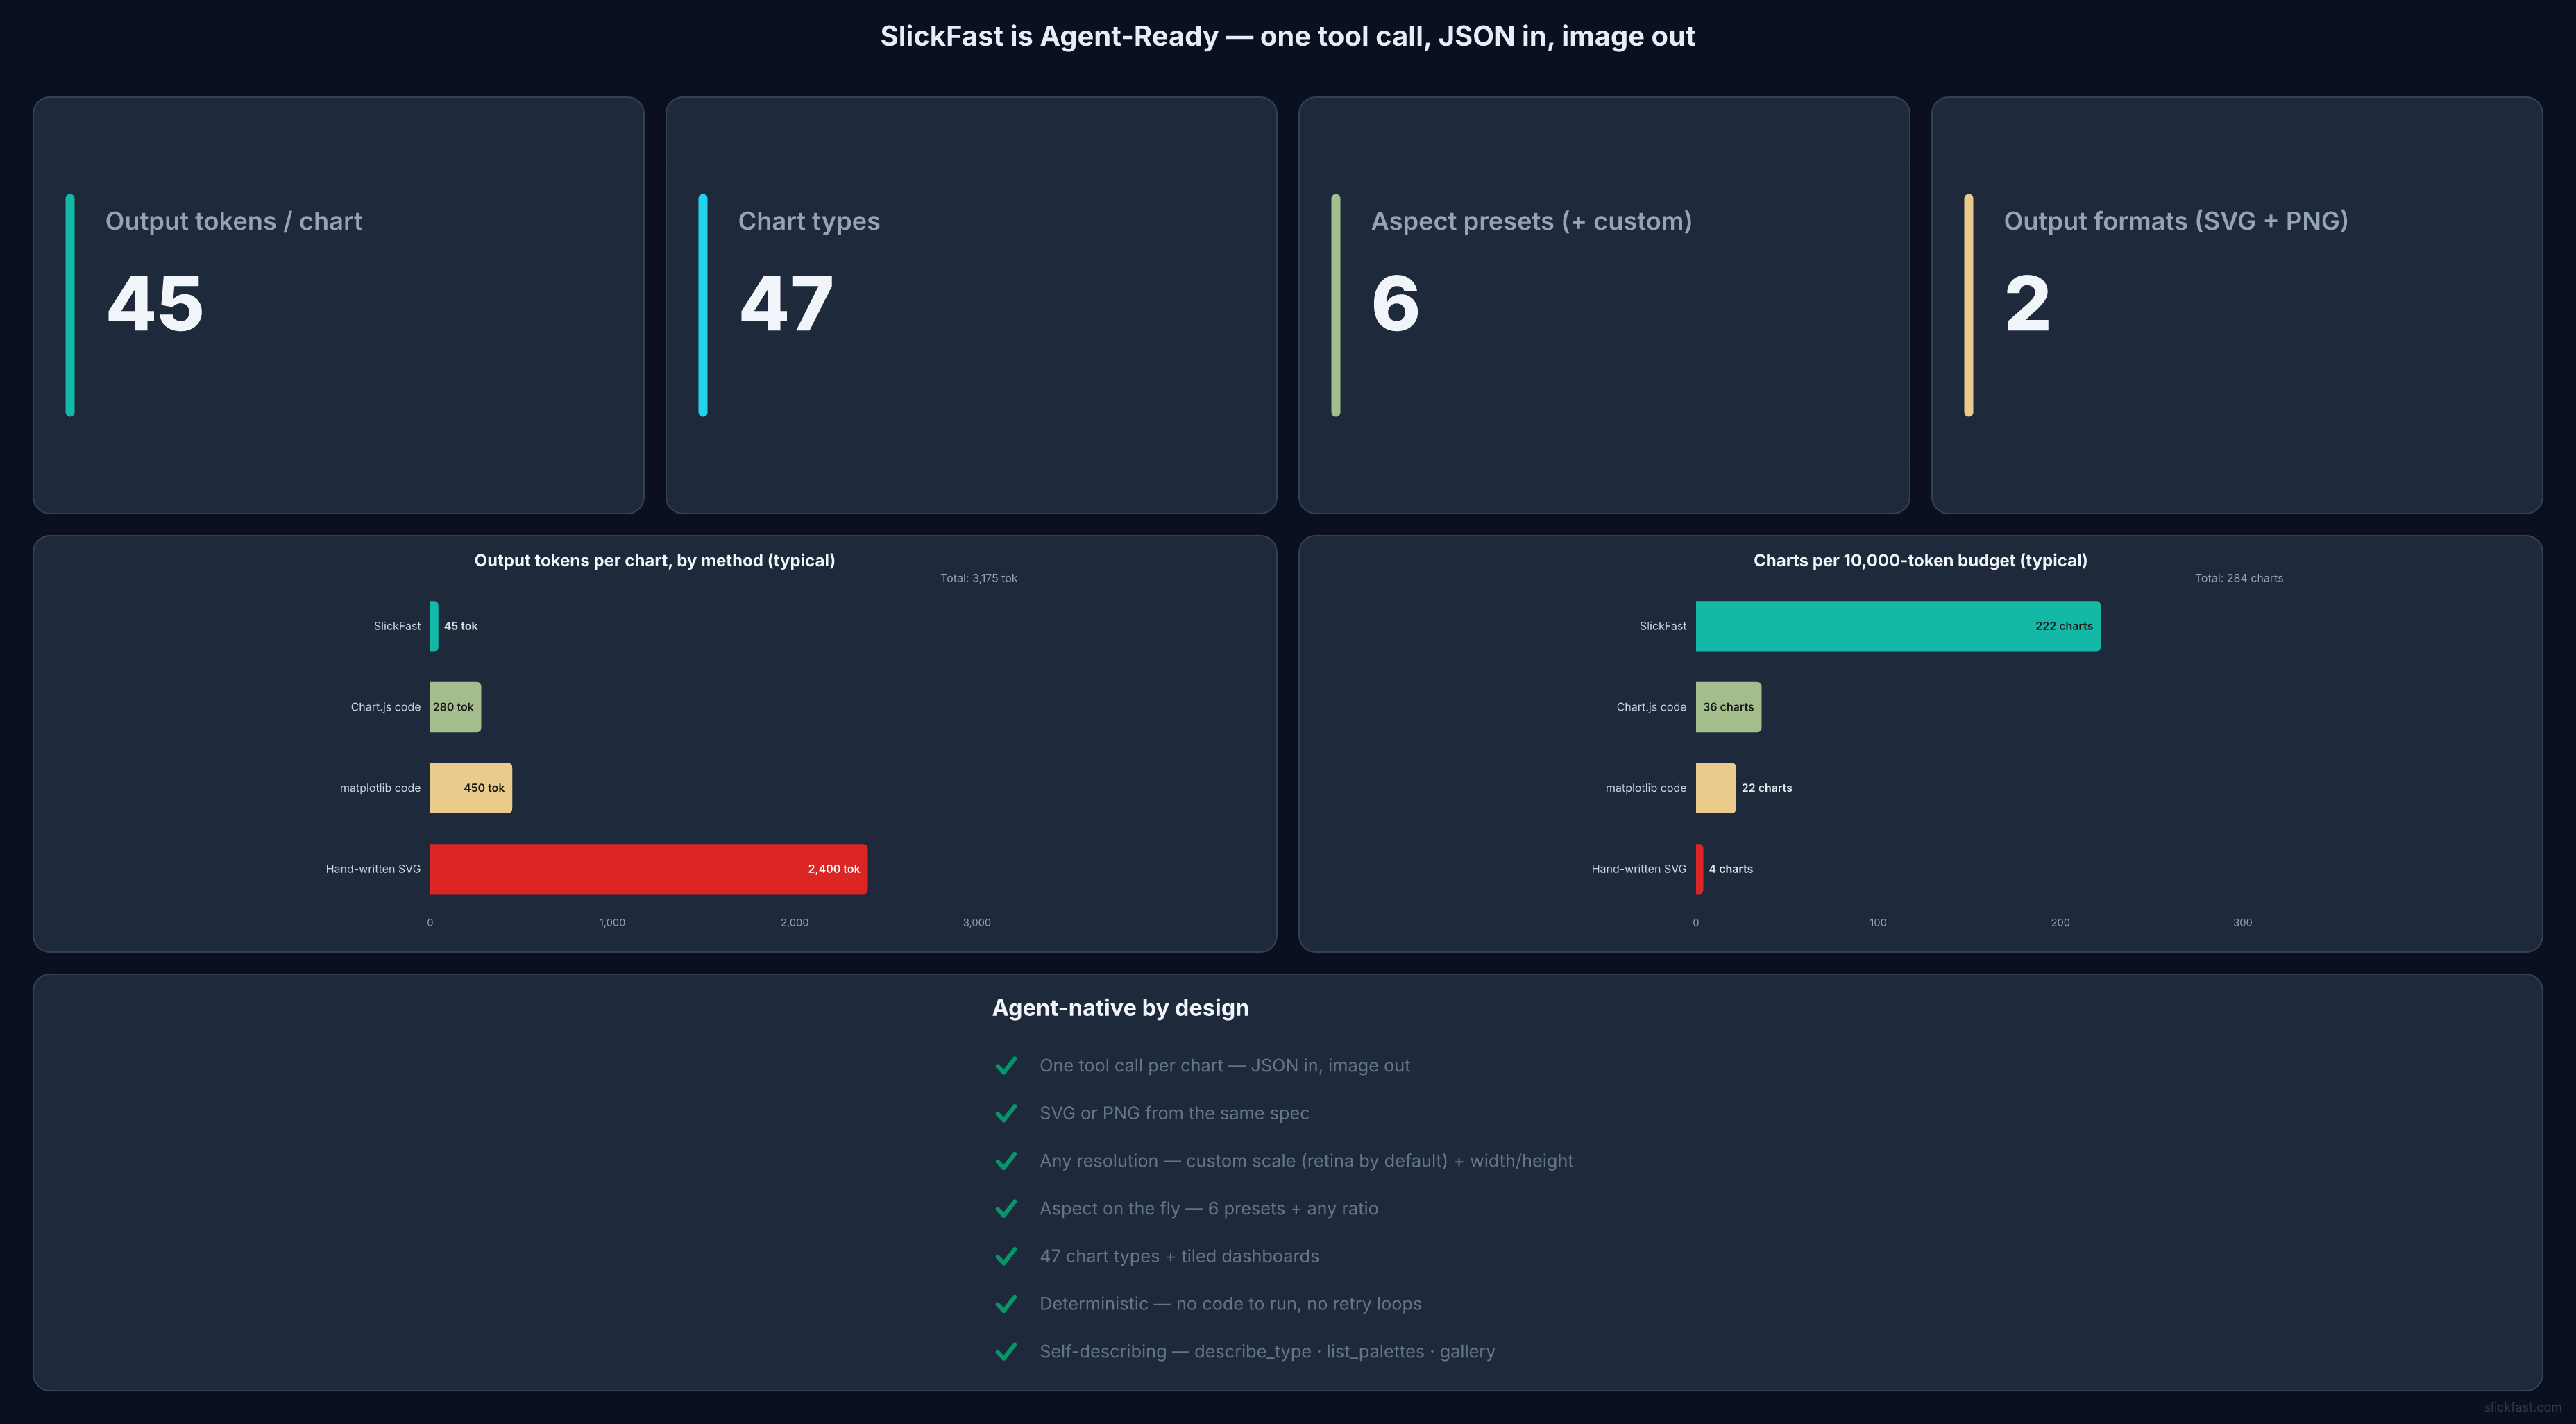Click the red Hand-written SVG 4 charts bar
This screenshot has height=1424, width=2576.
point(1699,869)
